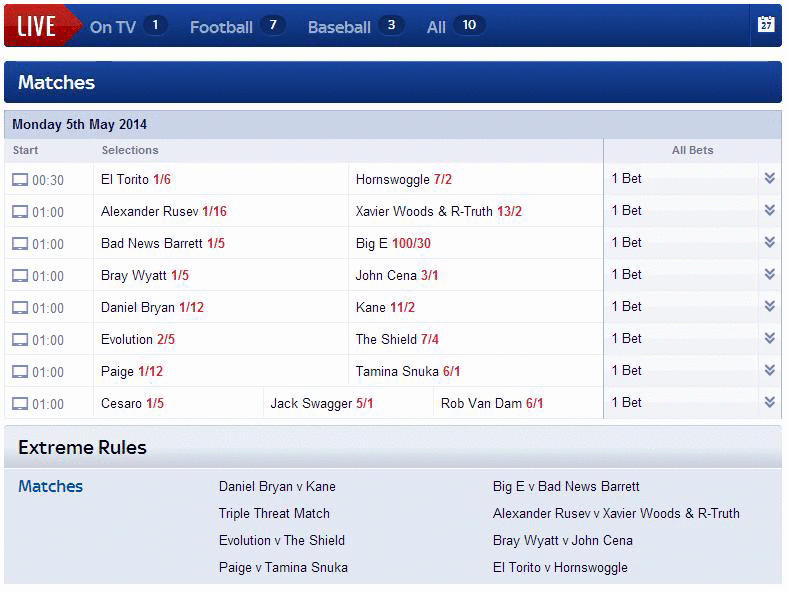Open the calendar icon in top bar
The image size is (788, 592).
[765, 24]
